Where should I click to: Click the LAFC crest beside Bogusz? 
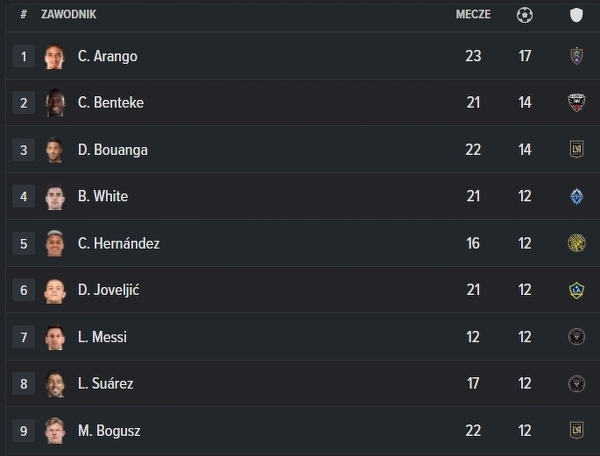click(575, 430)
